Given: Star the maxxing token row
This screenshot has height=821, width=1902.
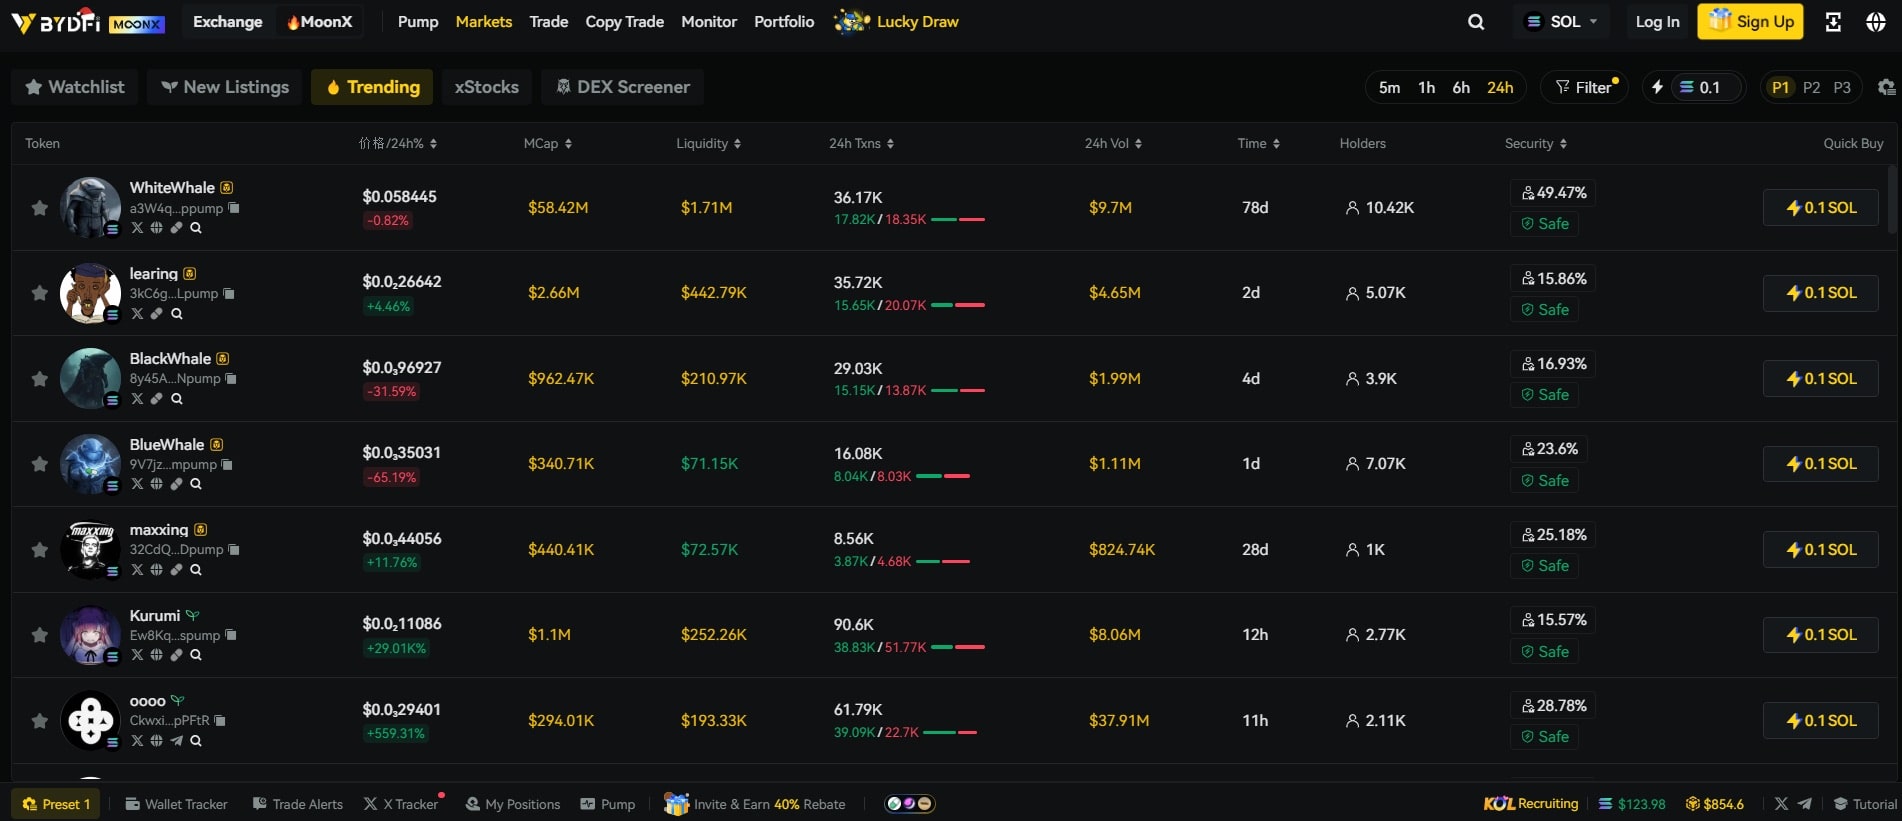Looking at the screenshot, I should coord(39,549).
